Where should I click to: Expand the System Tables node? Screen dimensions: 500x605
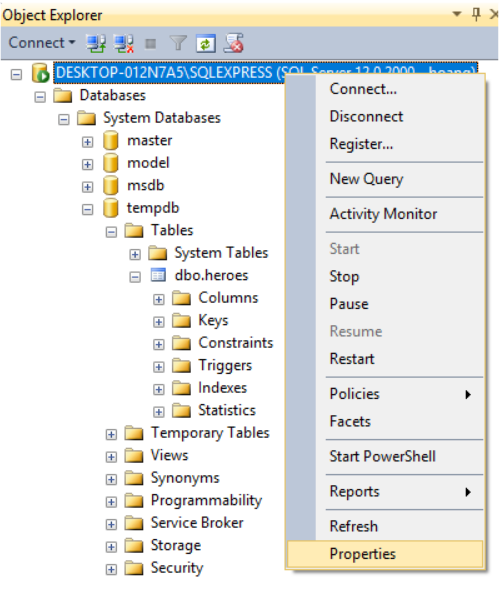(x=135, y=254)
